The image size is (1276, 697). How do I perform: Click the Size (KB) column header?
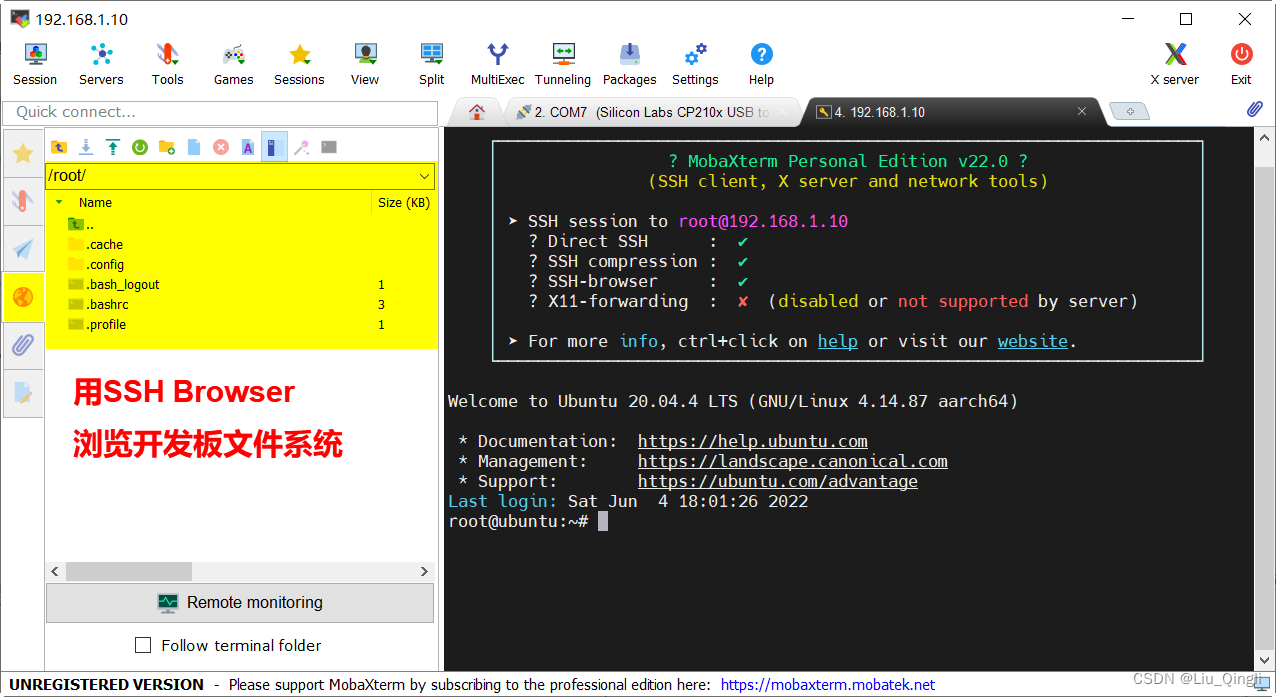point(404,202)
